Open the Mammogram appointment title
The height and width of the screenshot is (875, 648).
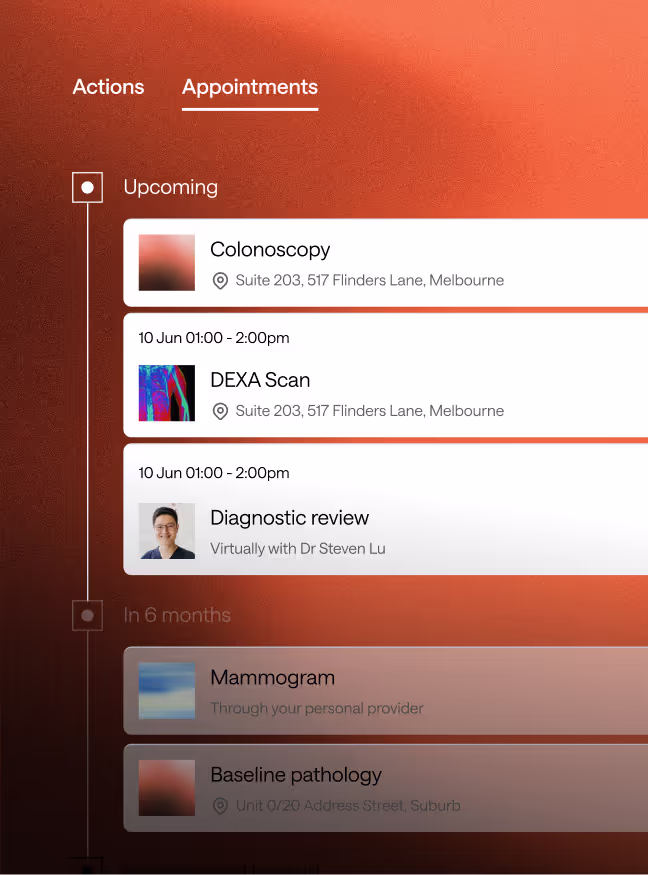point(272,677)
